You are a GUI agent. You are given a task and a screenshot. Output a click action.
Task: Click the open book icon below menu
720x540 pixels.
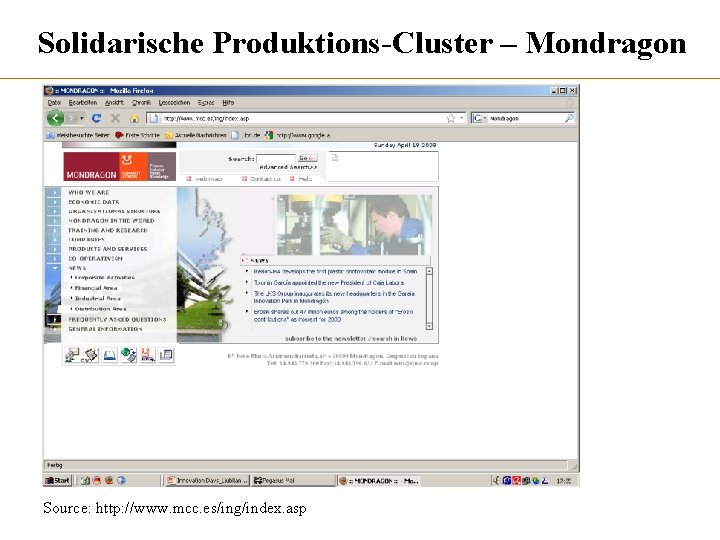click(x=110, y=355)
